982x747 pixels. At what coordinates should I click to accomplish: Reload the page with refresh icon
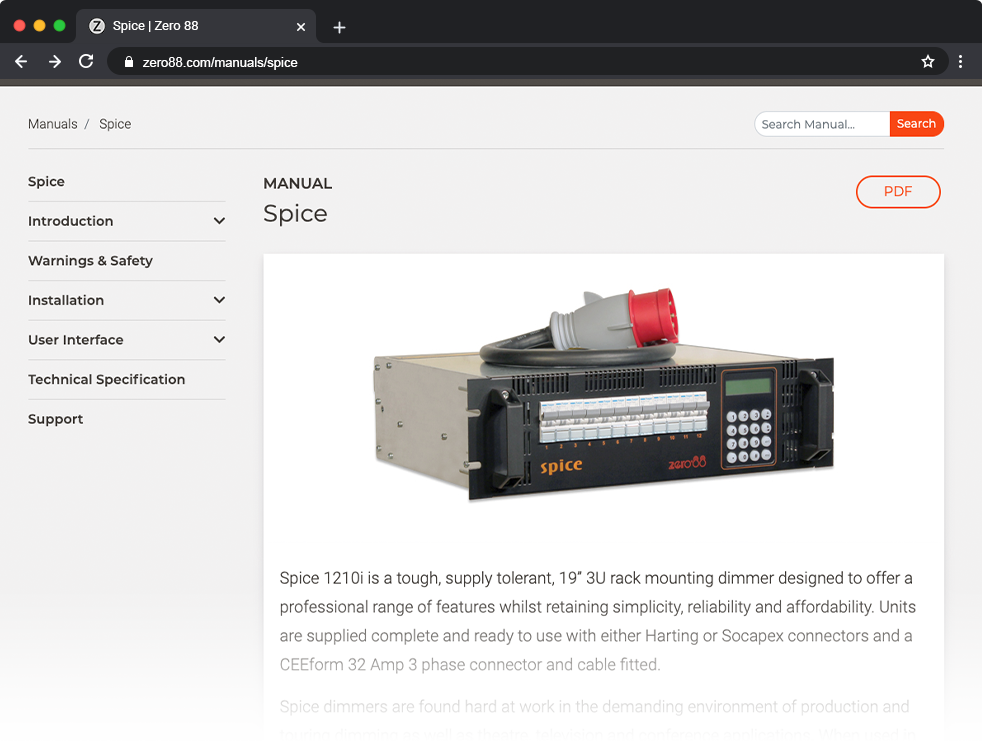pos(86,62)
